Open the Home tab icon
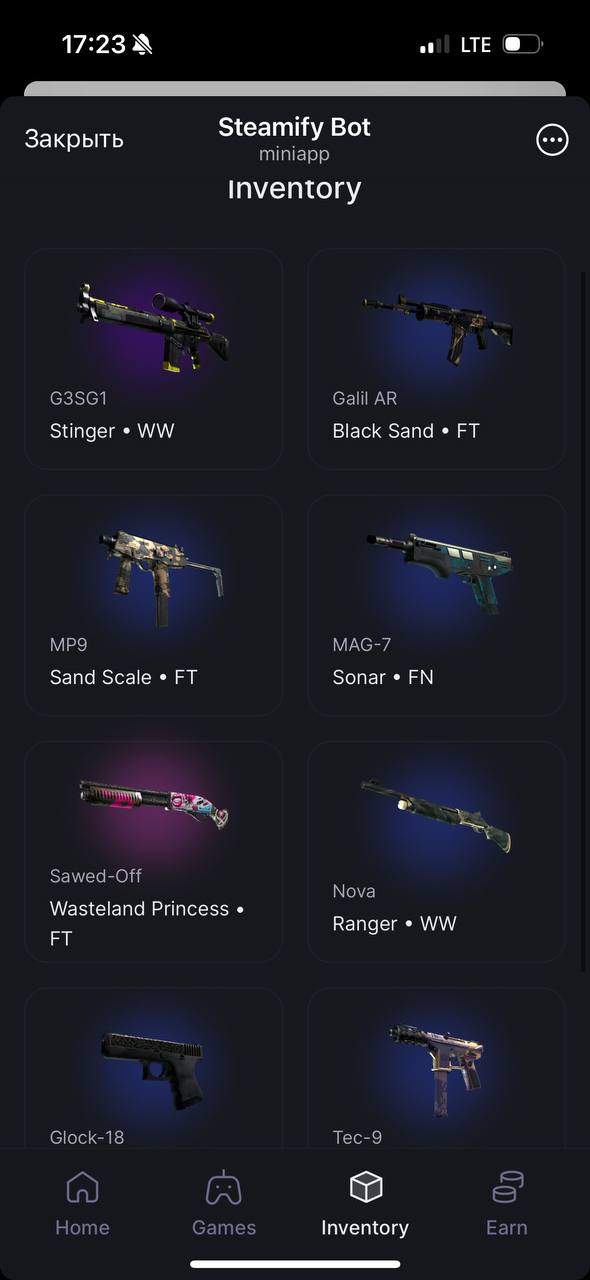Image resolution: width=590 pixels, height=1280 pixels. tap(82, 1188)
